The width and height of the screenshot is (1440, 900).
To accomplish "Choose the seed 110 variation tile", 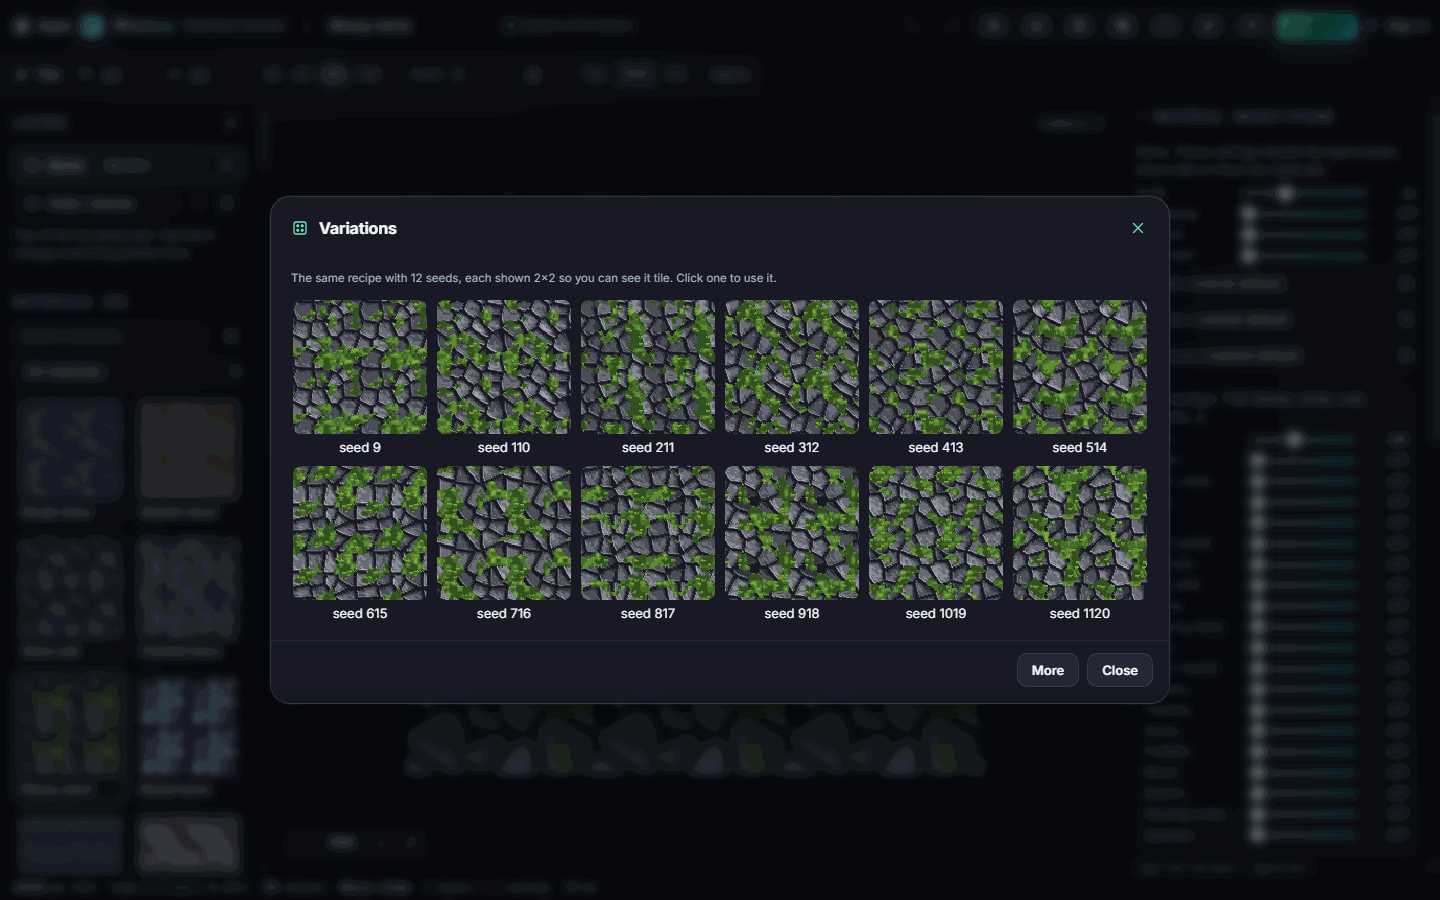I will pos(504,367).
